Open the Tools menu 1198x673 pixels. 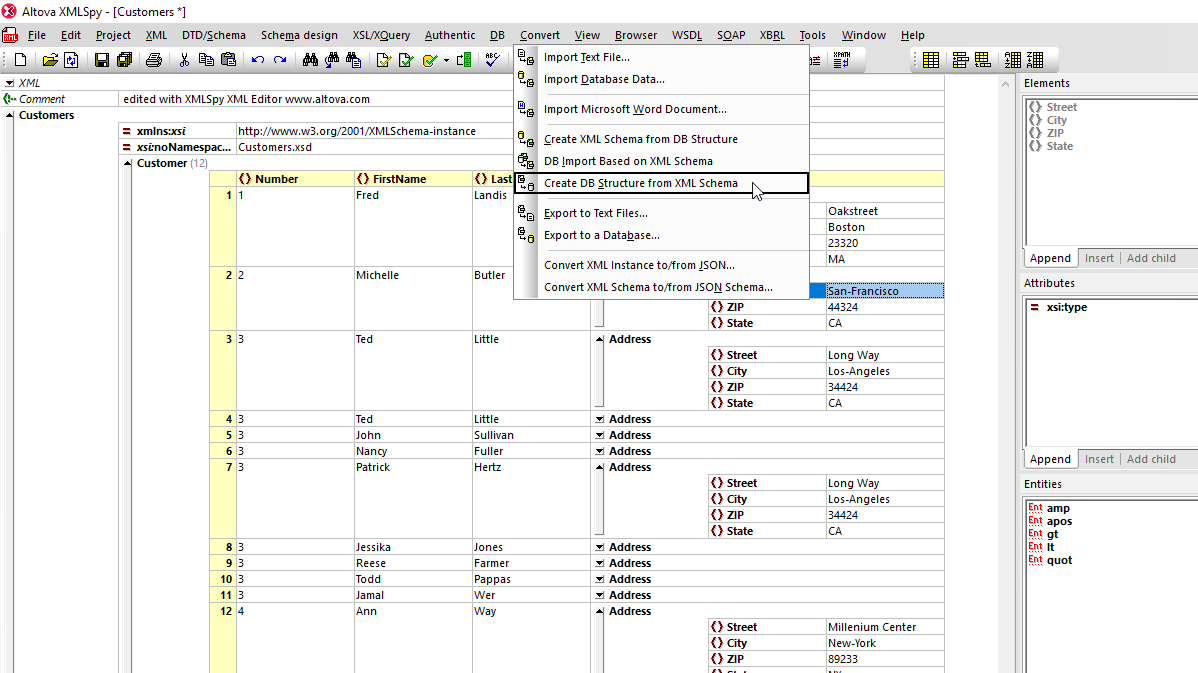(812, 35)
